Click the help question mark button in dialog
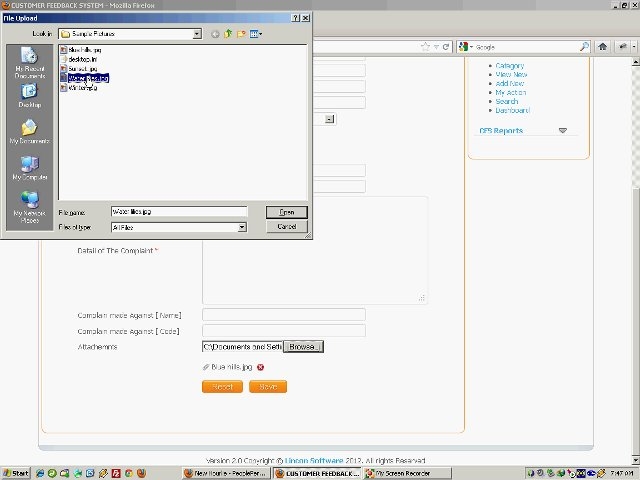 pyautogui.click(x=296, y=18)
